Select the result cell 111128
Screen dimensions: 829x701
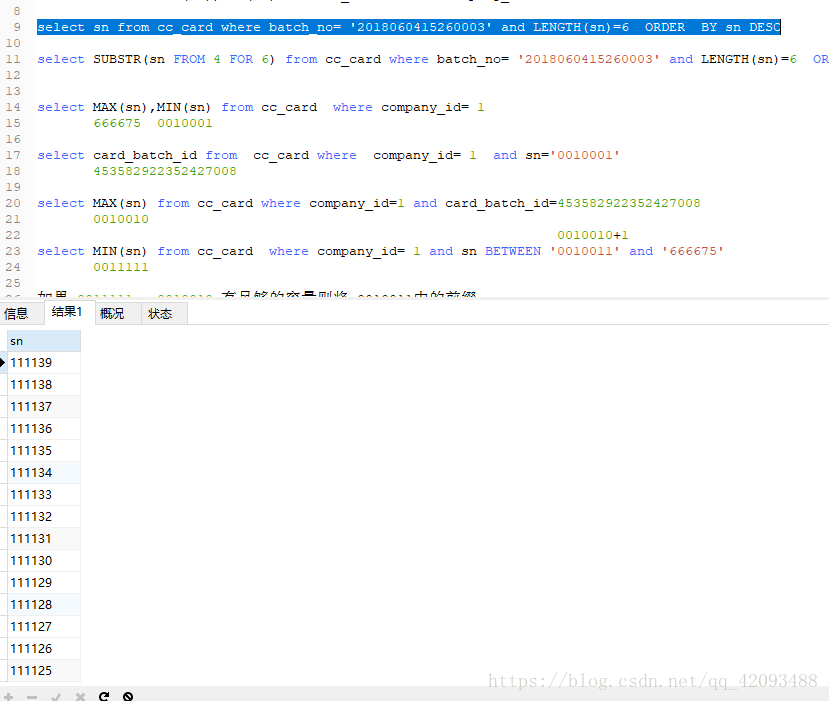pyautogui.click(x=44, y=604)
